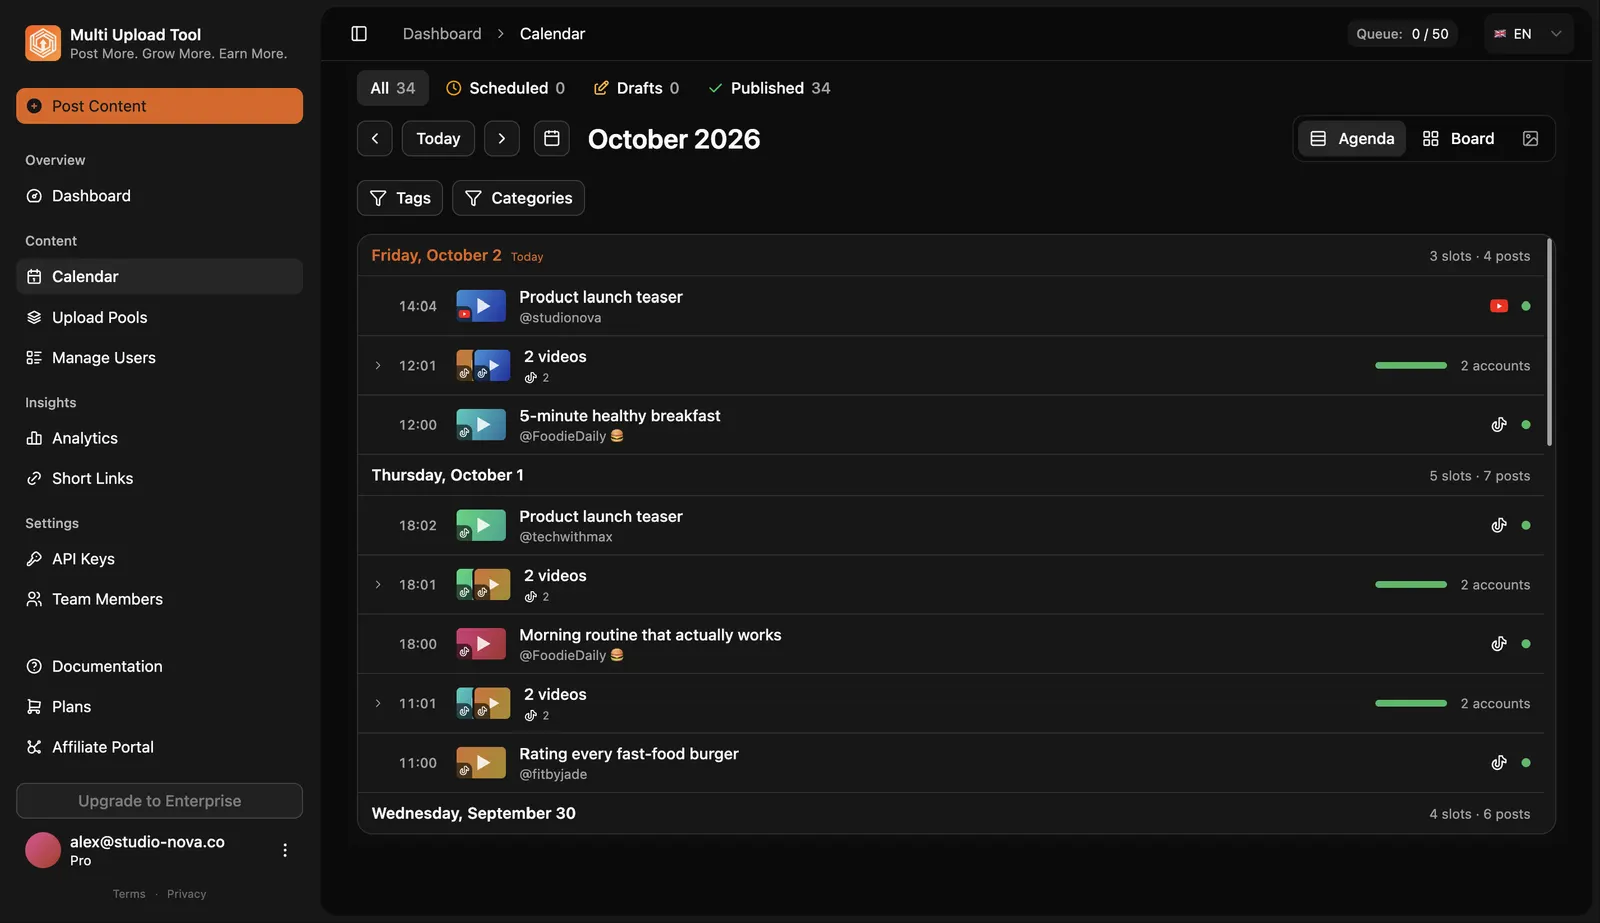Click the user avatar for alex@studio-nova.co
The width and height of the screenshot is (1600, 923).
click(43, 850)
